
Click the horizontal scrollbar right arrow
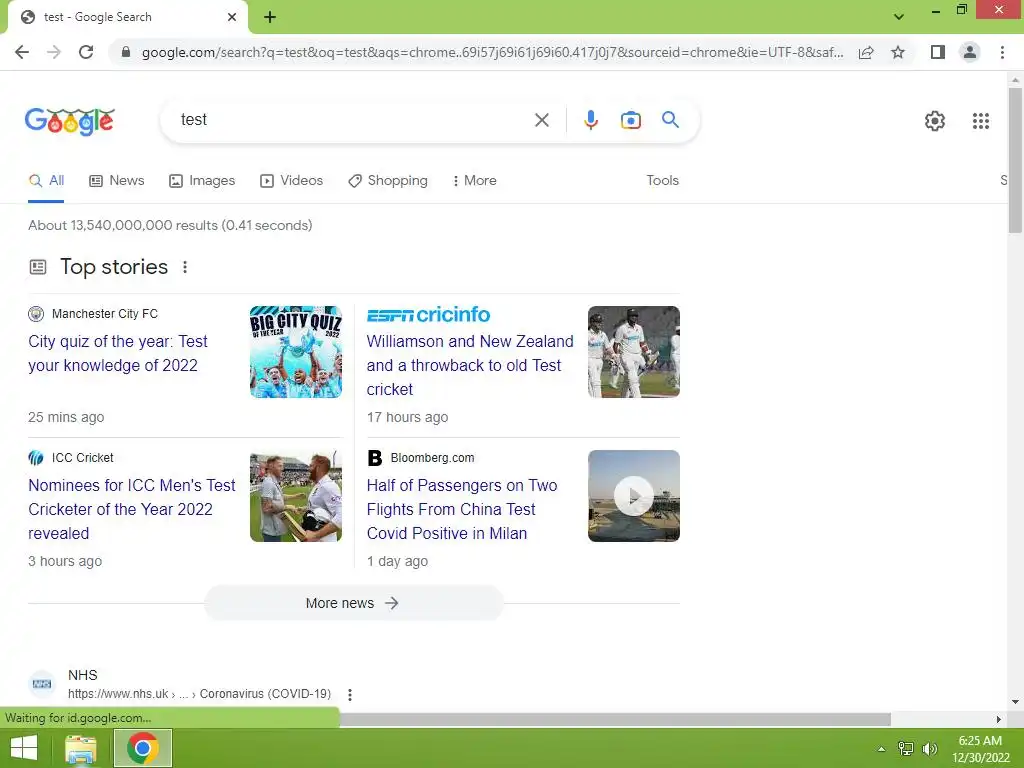999,719
